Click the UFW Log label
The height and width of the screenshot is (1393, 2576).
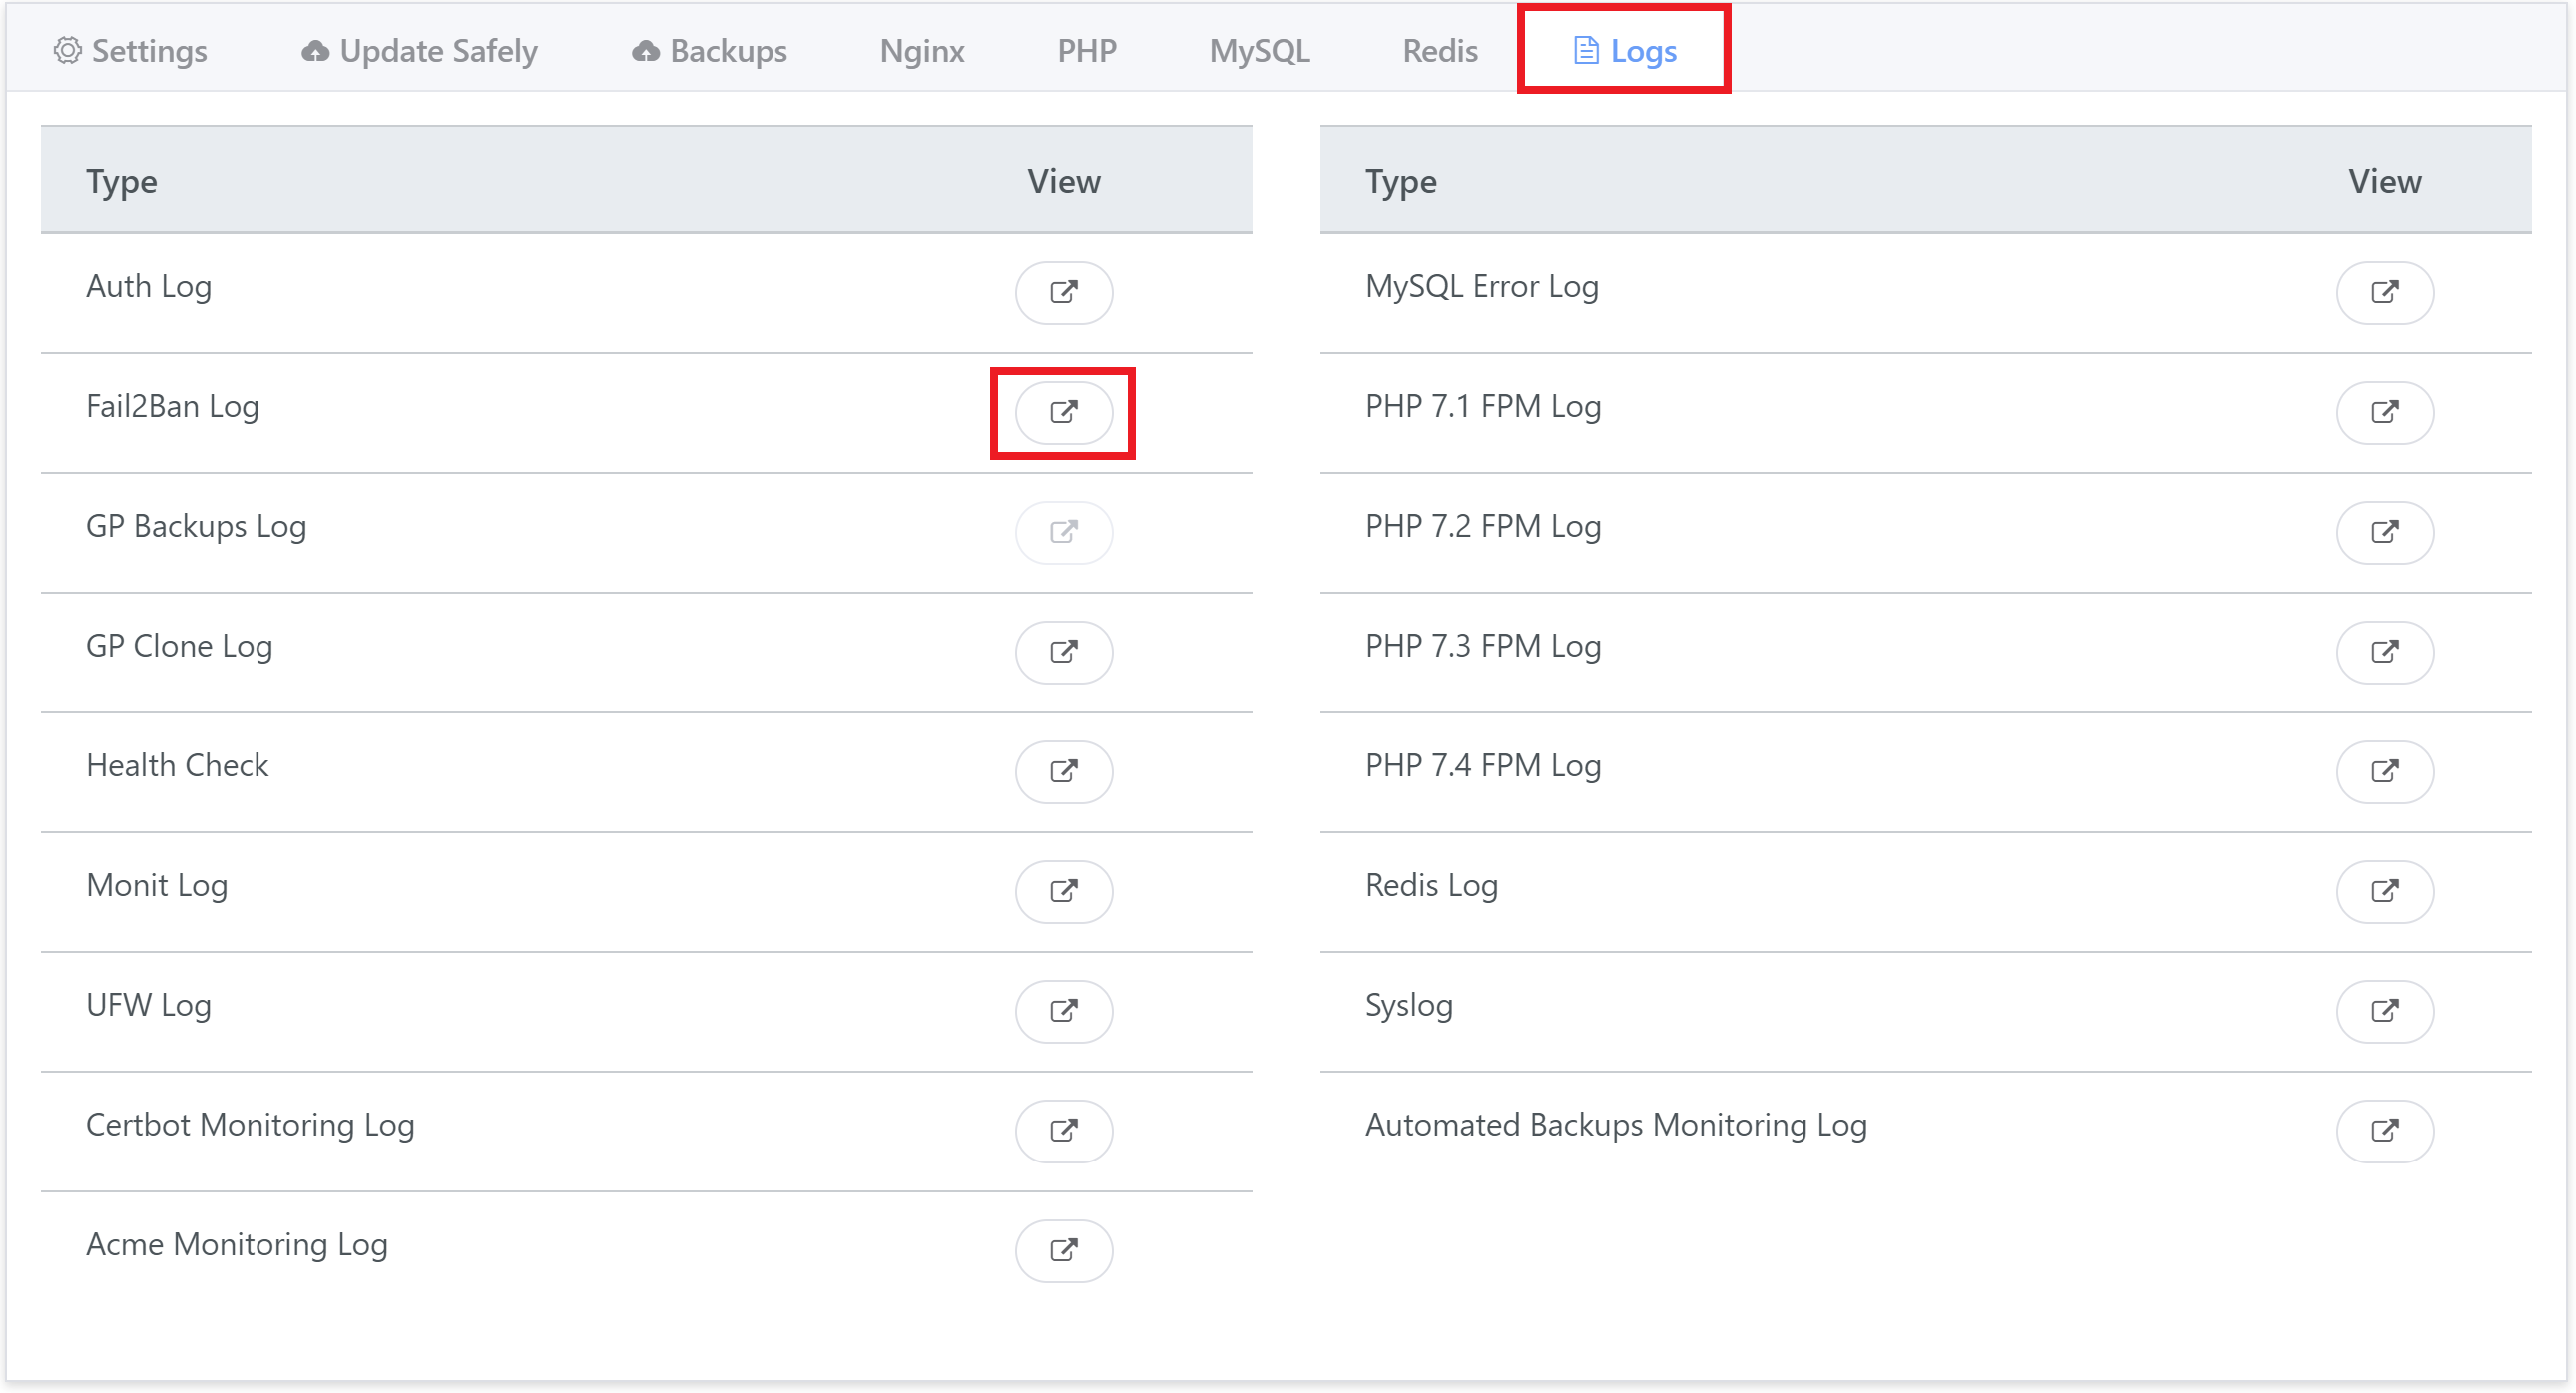click(149, 1006)
